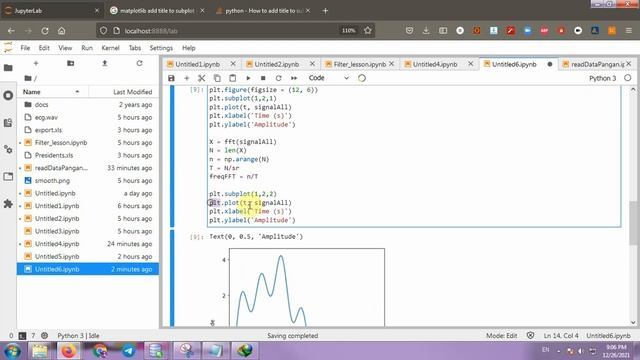Open Telegram in the taskbar
Image resolution: width=640 pixels, height=360 pixels.
(129, 351)
